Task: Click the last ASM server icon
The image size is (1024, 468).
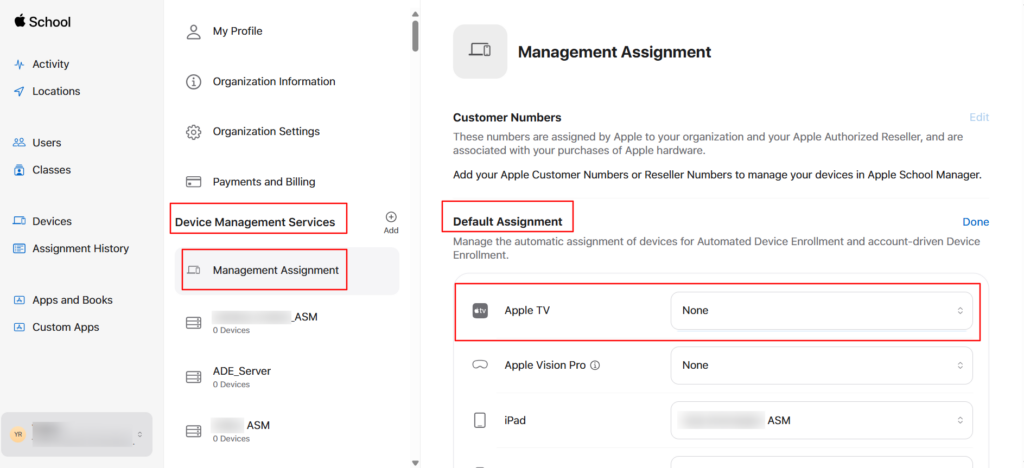Action: pos(193,431)
